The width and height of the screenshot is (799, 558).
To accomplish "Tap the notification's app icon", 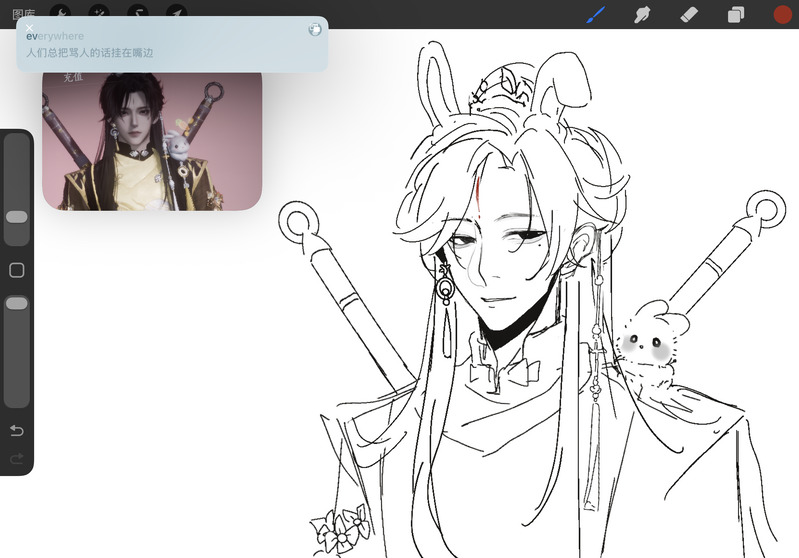I will [315, 30].
